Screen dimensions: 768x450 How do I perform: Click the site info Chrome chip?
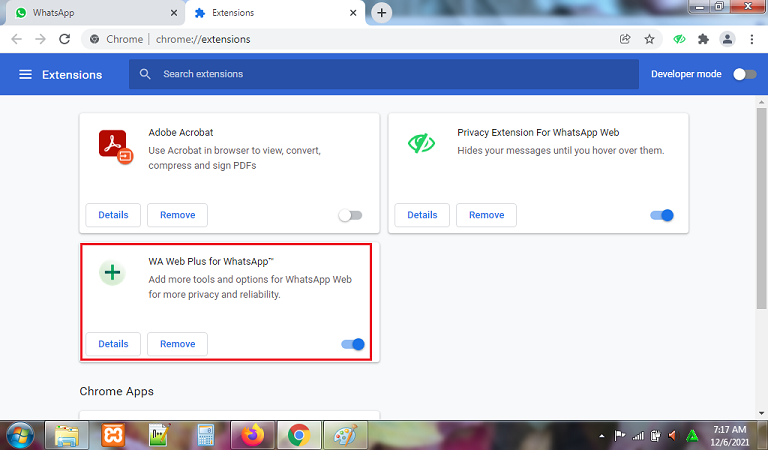[x=117, y=39]
